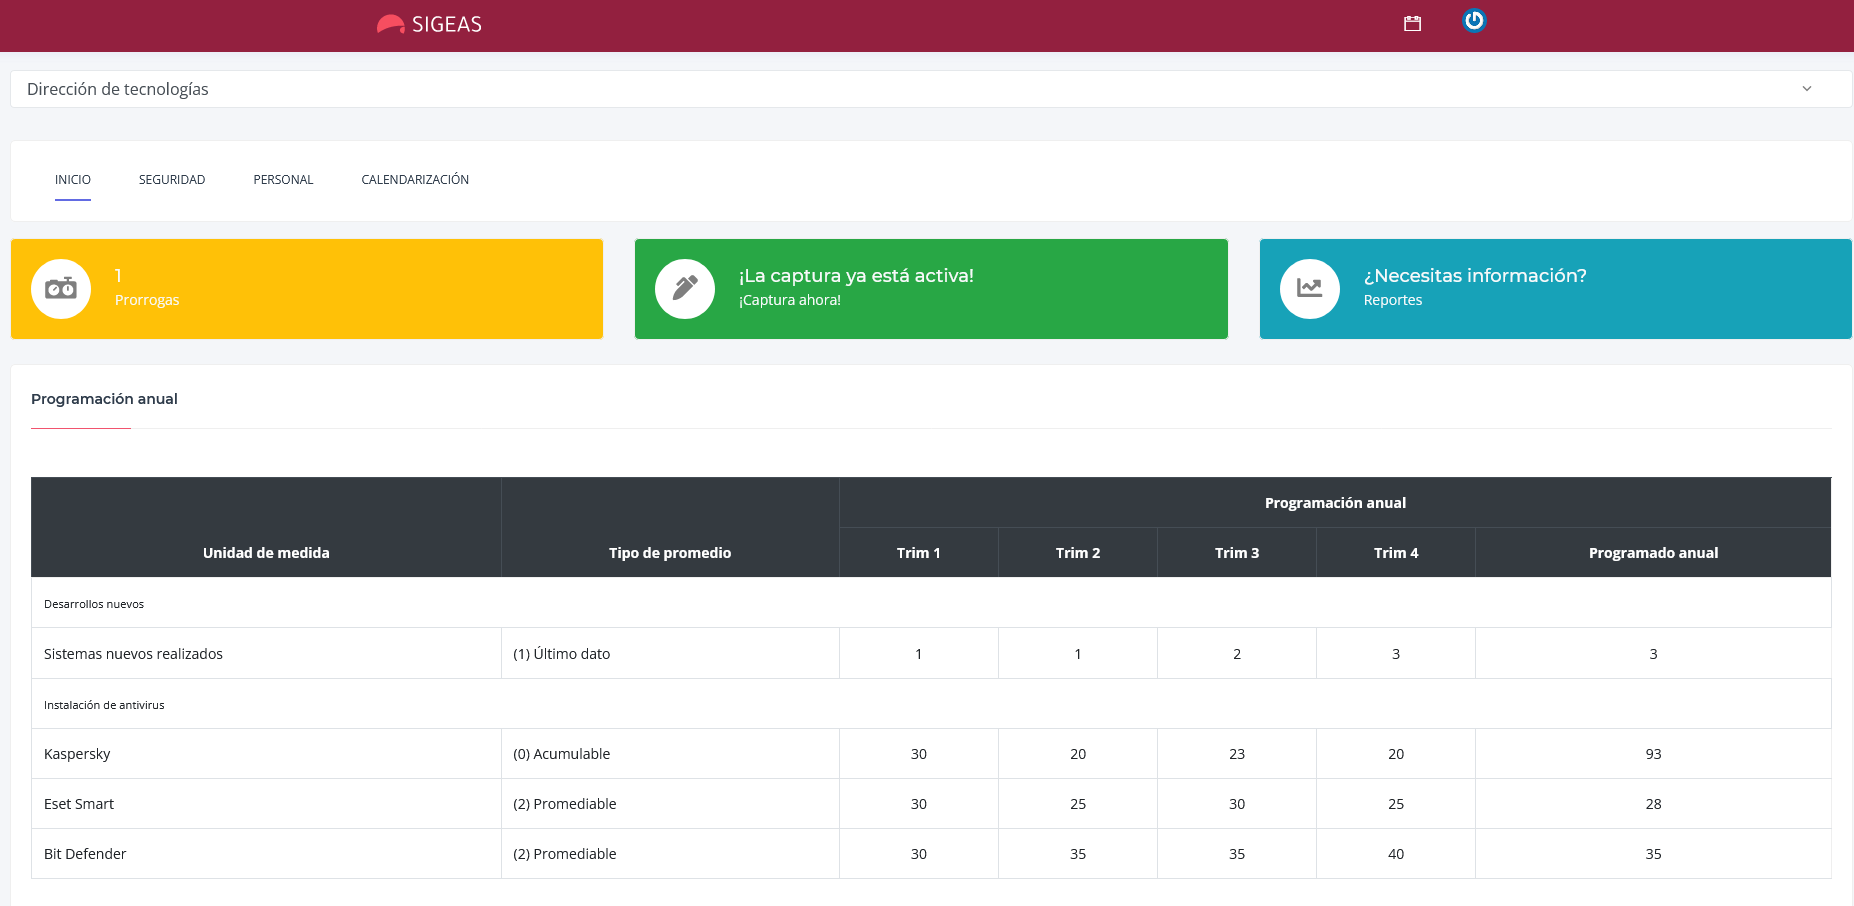Click the Prorrogas timer icon

pyautogui.click(x=61, y=289)
